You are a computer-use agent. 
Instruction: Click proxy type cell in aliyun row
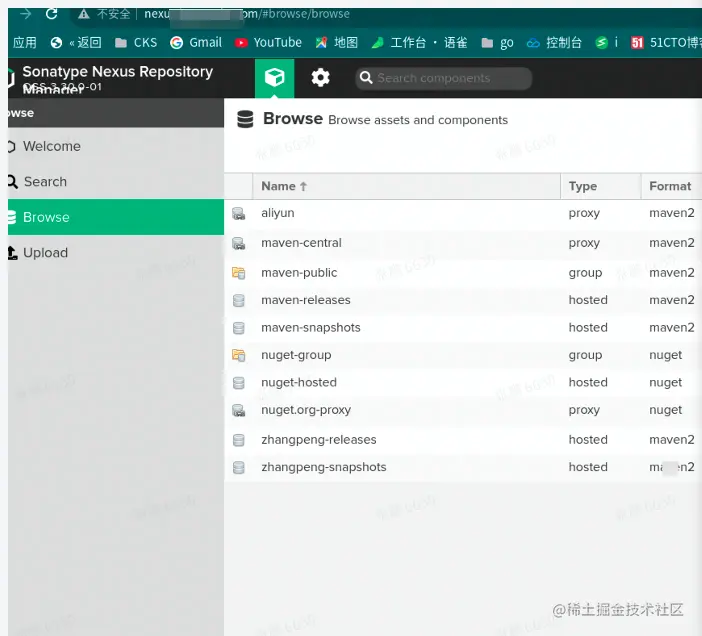[584, 213]
